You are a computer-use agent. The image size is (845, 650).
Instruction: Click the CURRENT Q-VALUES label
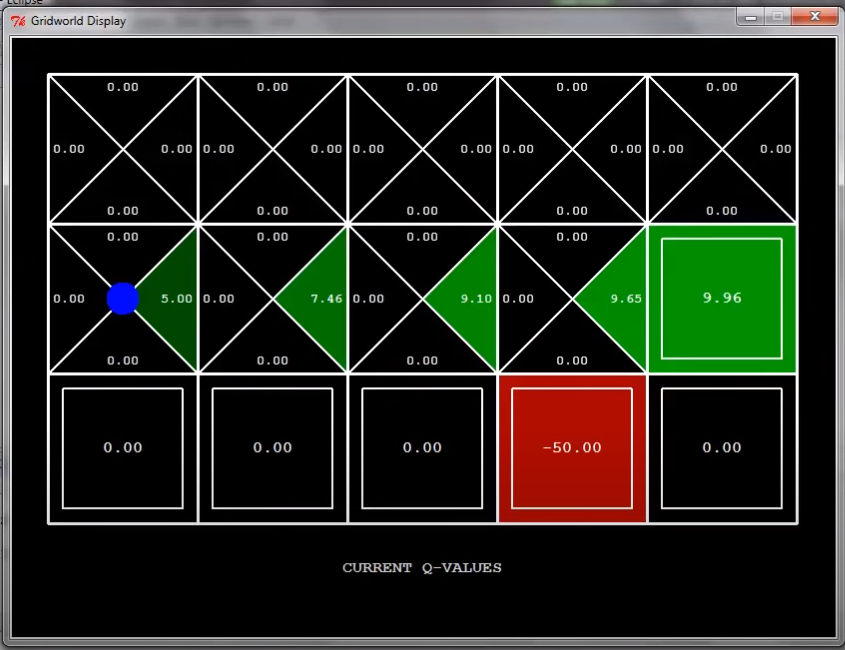point(421,568)
